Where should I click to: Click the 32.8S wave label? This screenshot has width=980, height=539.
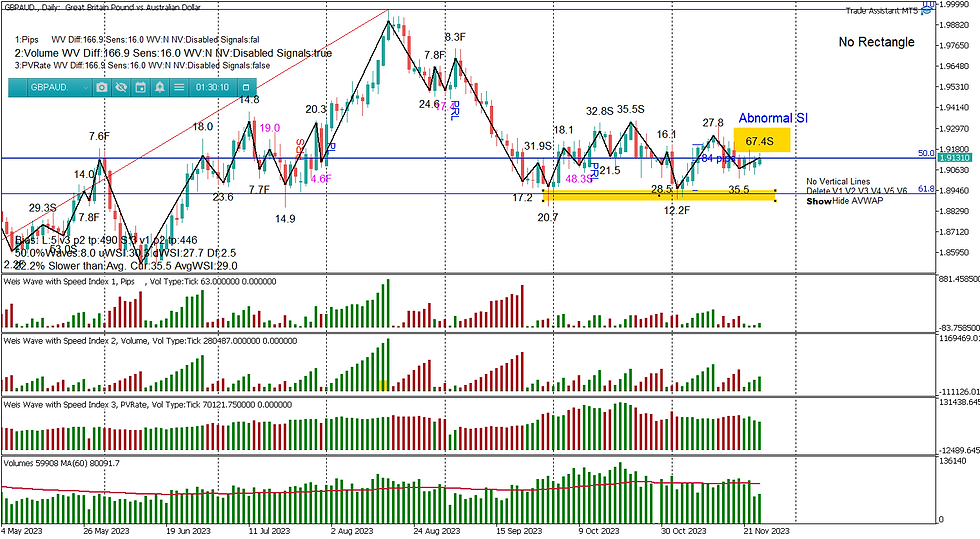[x=599, y=111]
